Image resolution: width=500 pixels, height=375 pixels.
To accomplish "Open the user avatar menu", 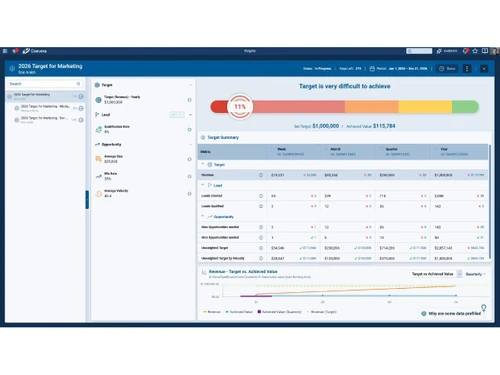I will tap(495, 51).
